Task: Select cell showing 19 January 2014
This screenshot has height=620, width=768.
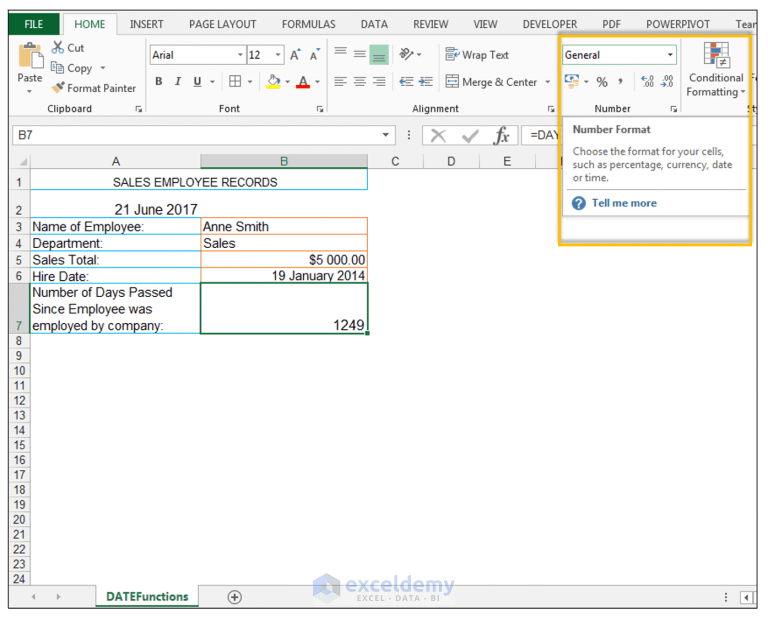Action: tap(284, 276)
